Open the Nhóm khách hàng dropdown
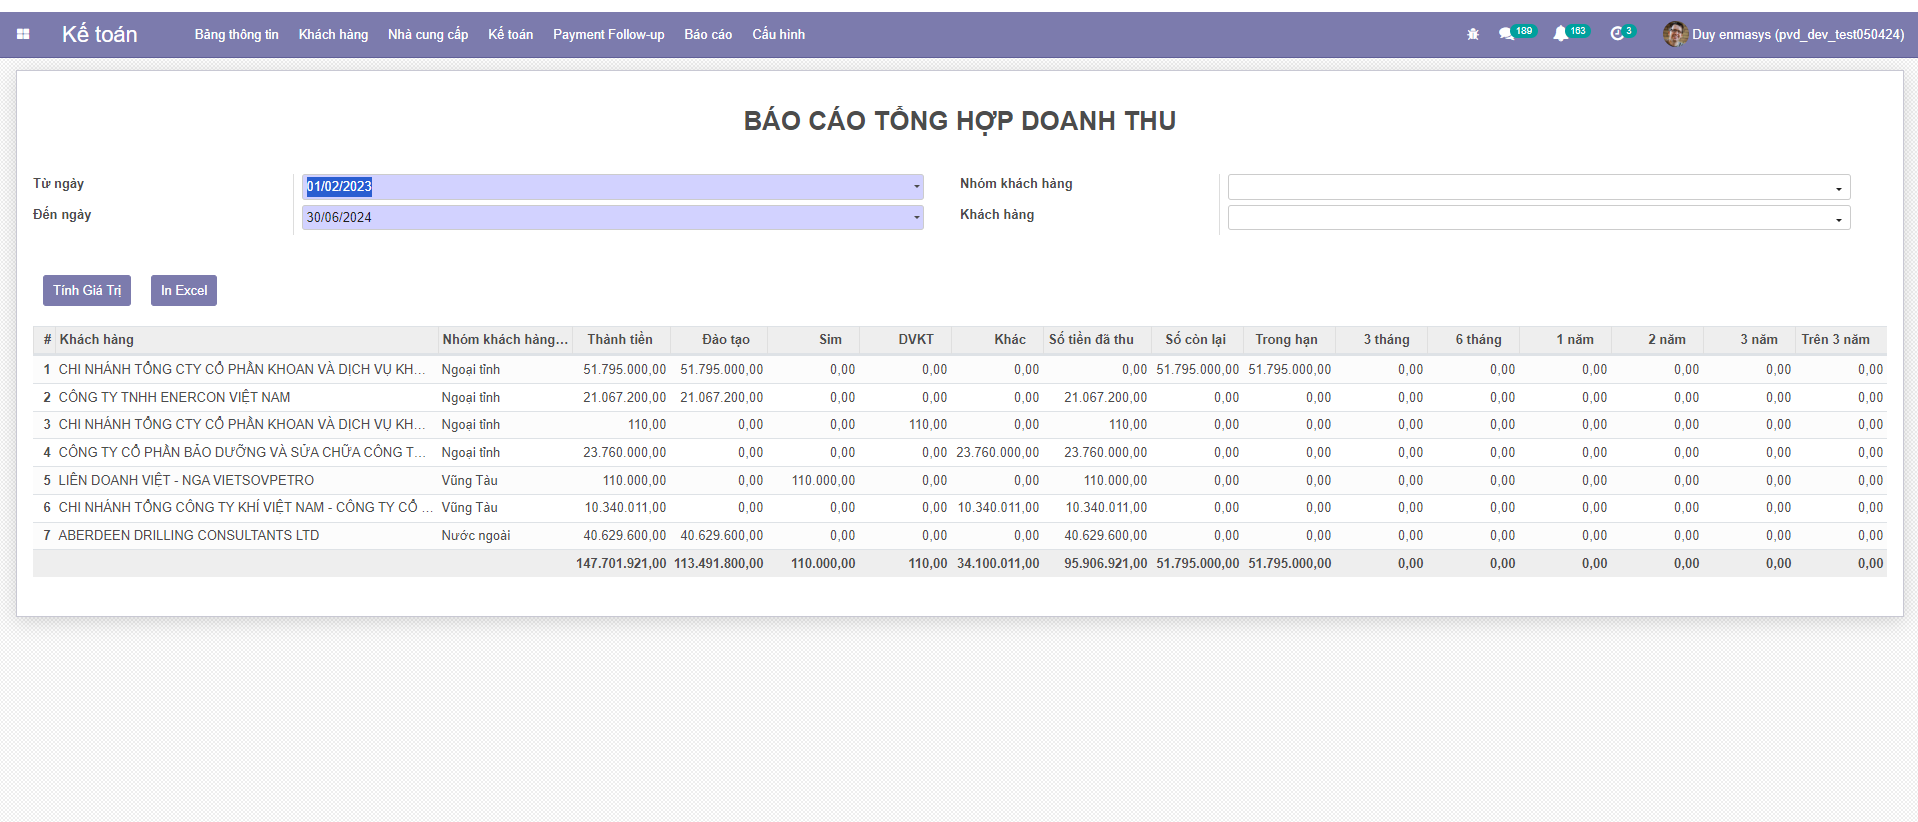 [1838, 188]
